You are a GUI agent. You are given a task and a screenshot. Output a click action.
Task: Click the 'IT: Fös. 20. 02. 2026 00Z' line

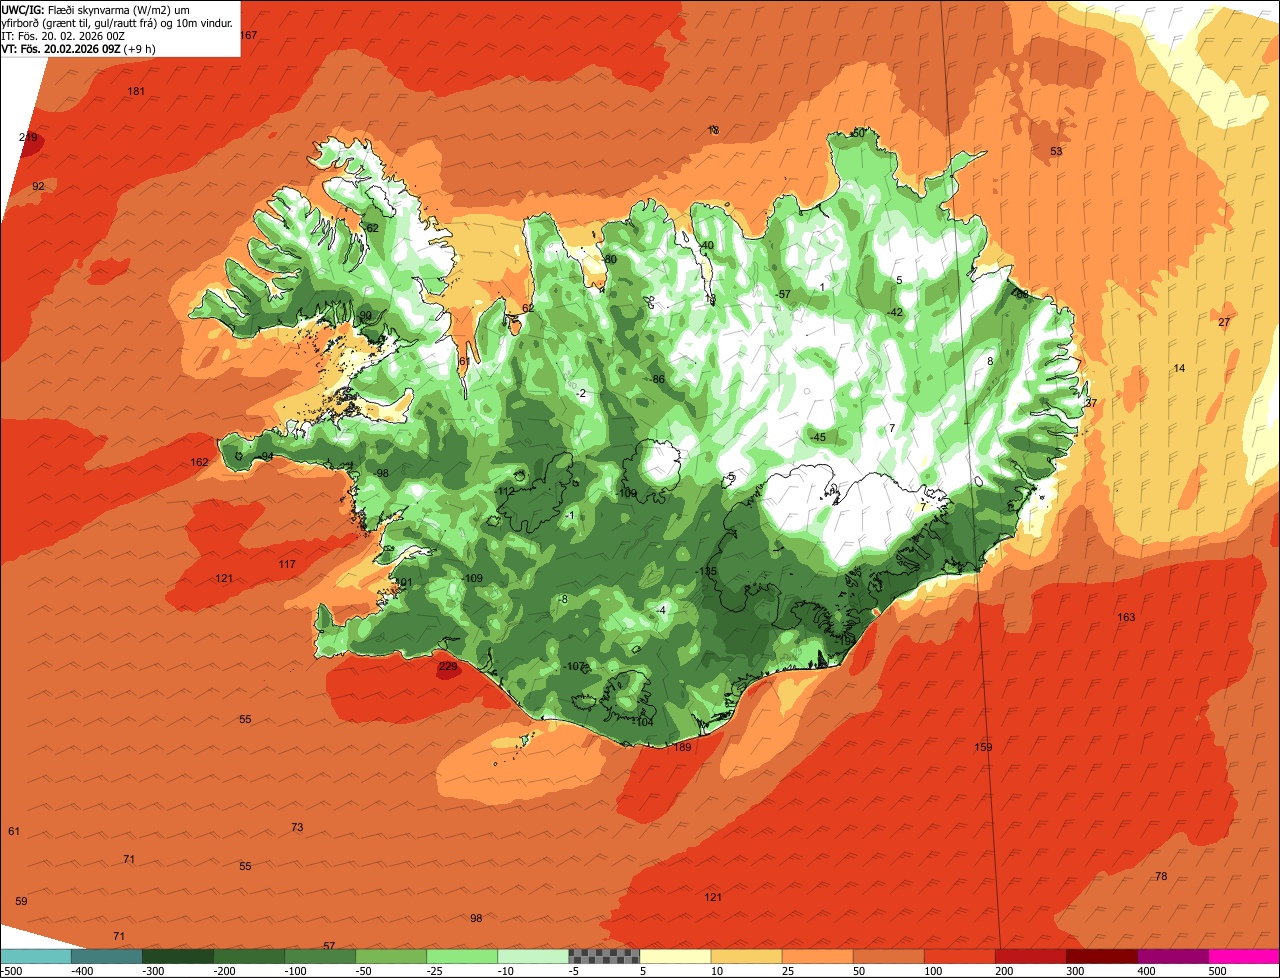[63, 36]
